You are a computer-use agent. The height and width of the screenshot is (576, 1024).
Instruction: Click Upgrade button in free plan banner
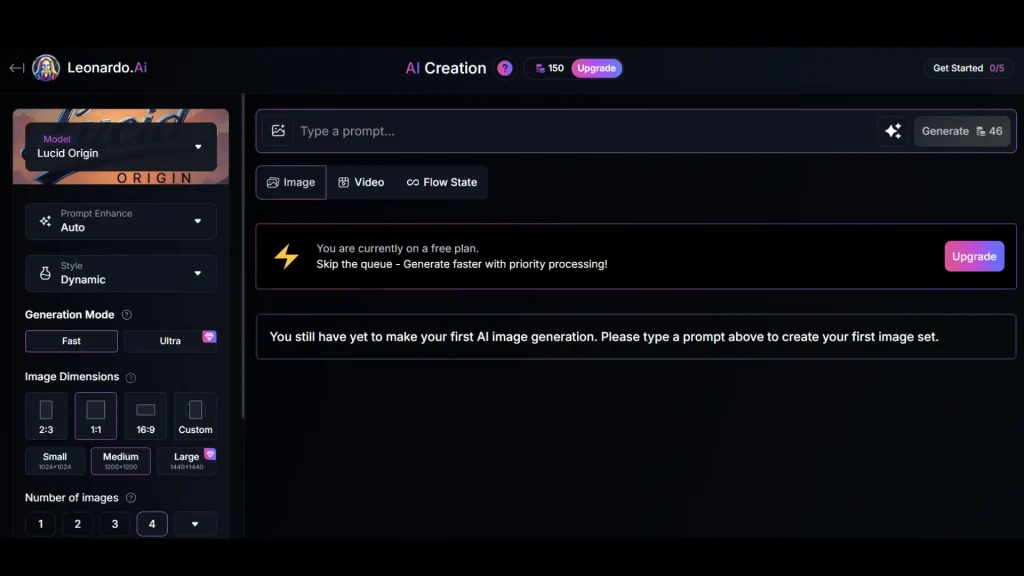click(x=973, y=256)
